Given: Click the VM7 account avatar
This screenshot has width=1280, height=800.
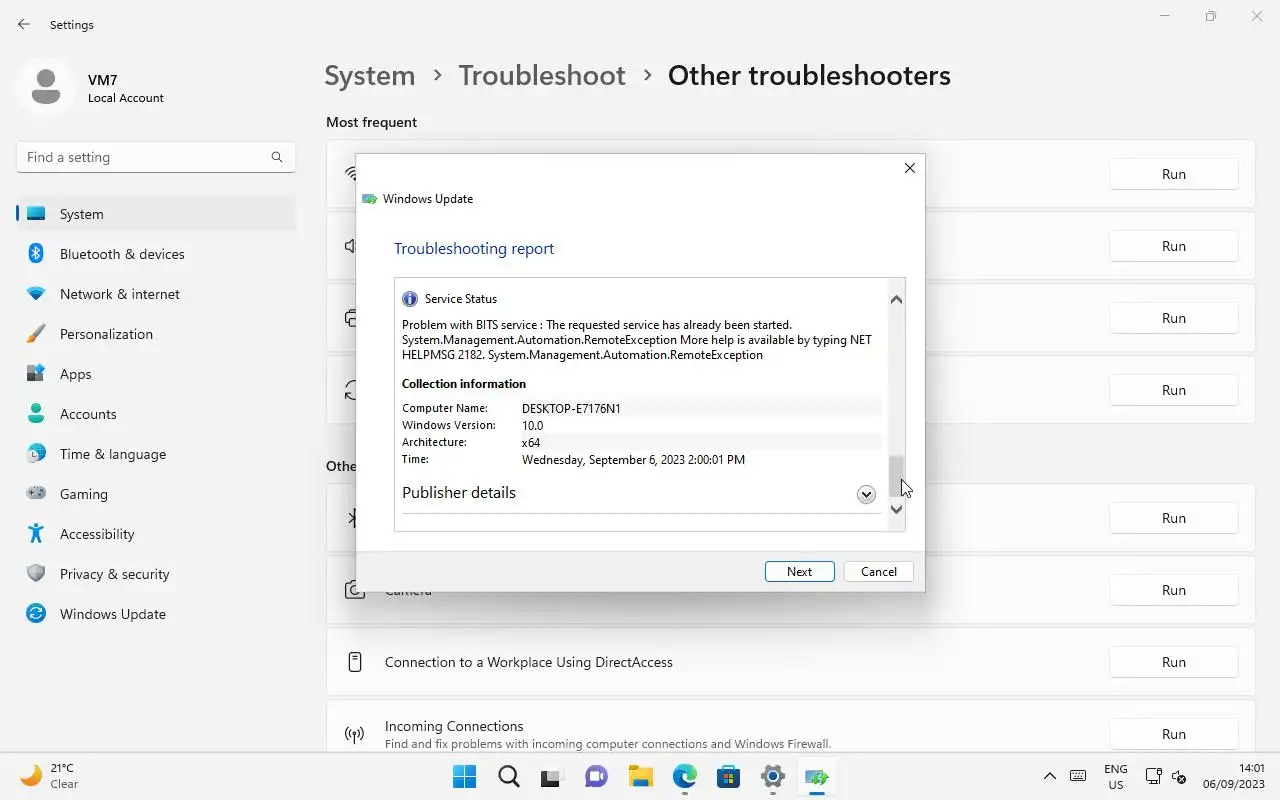Looking at the screenshot, I should pos(45,87).
